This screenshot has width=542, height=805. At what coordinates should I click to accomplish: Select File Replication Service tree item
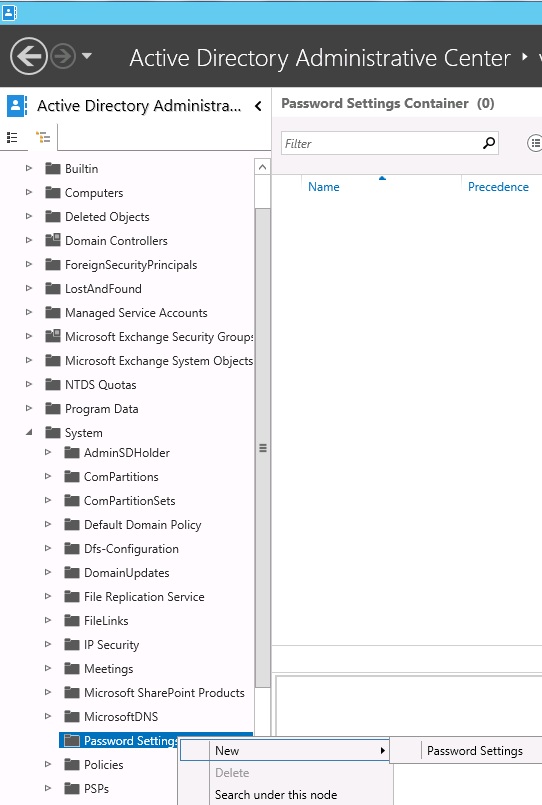144,597
